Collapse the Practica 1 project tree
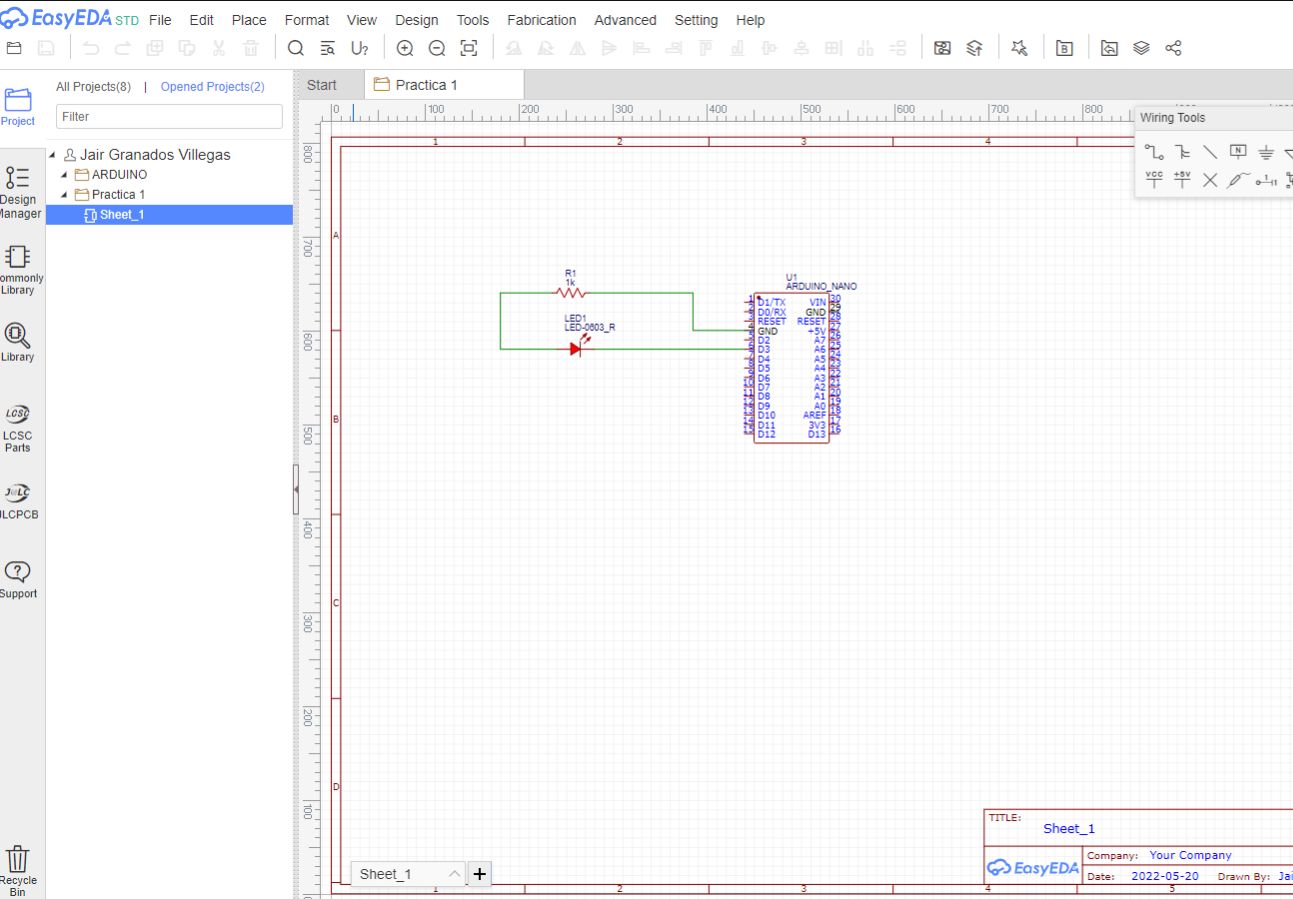The width and height of the screenshot is (1293, 899). 62,194
